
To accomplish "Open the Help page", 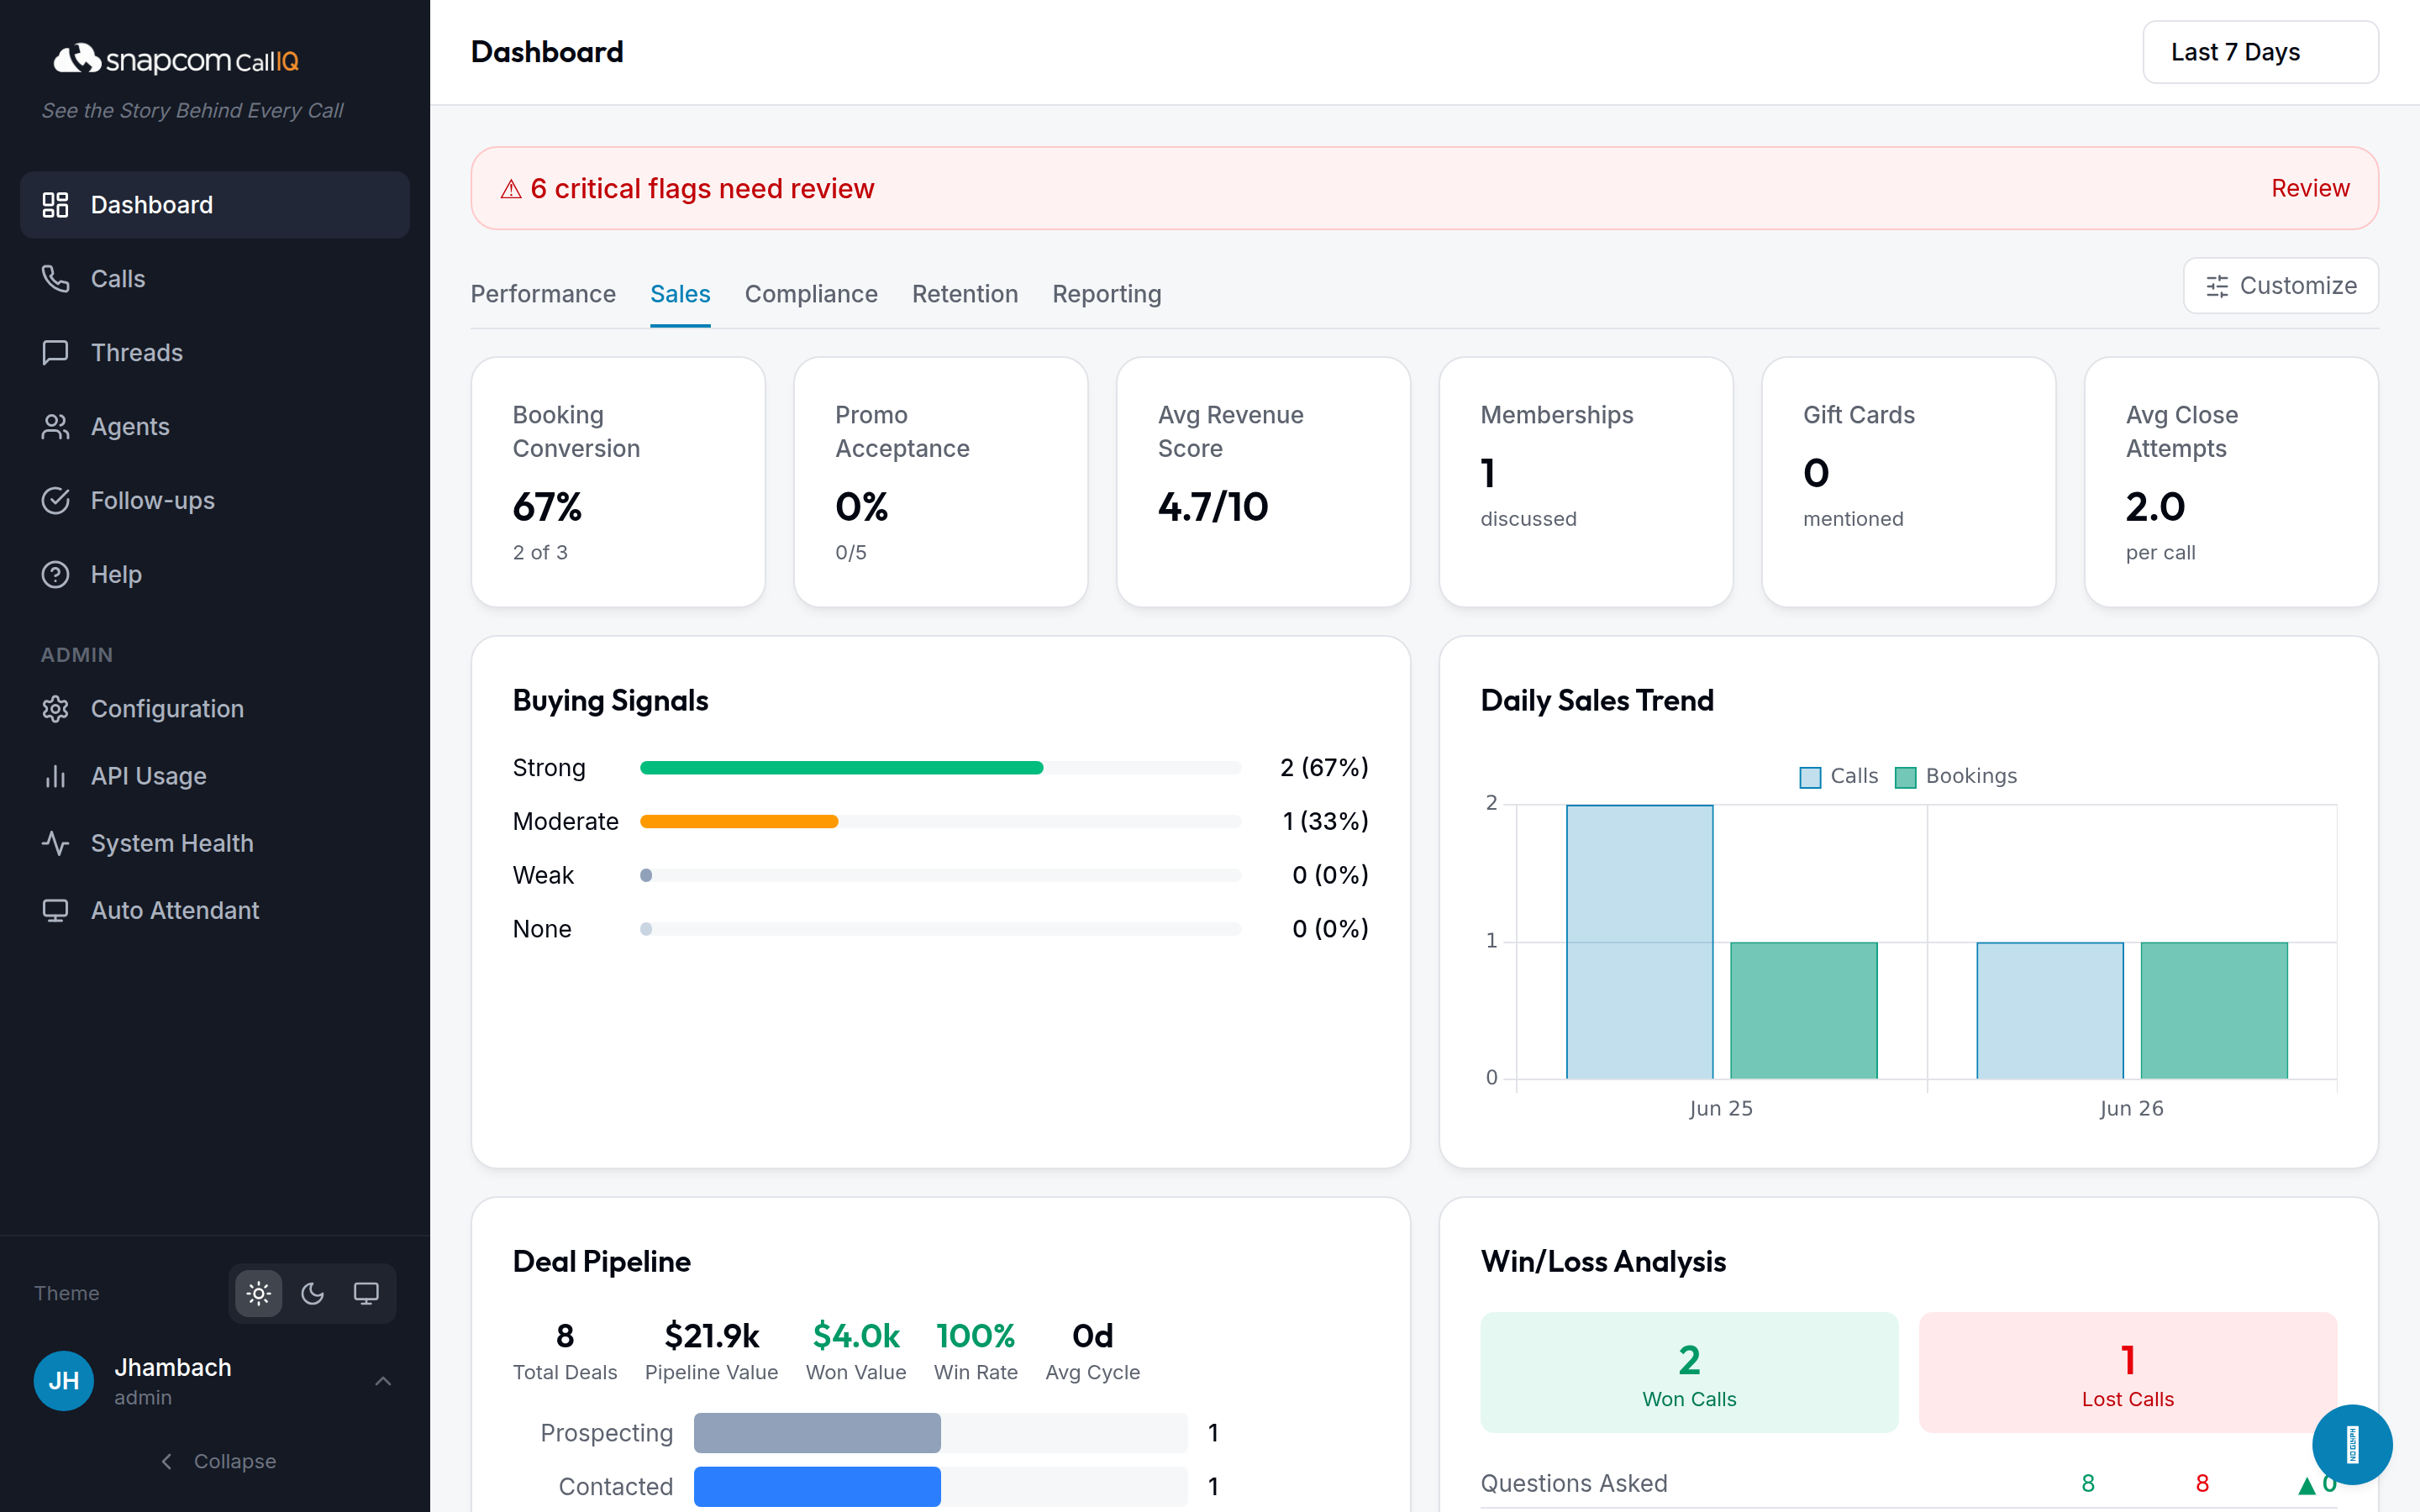I will point(215,575).
